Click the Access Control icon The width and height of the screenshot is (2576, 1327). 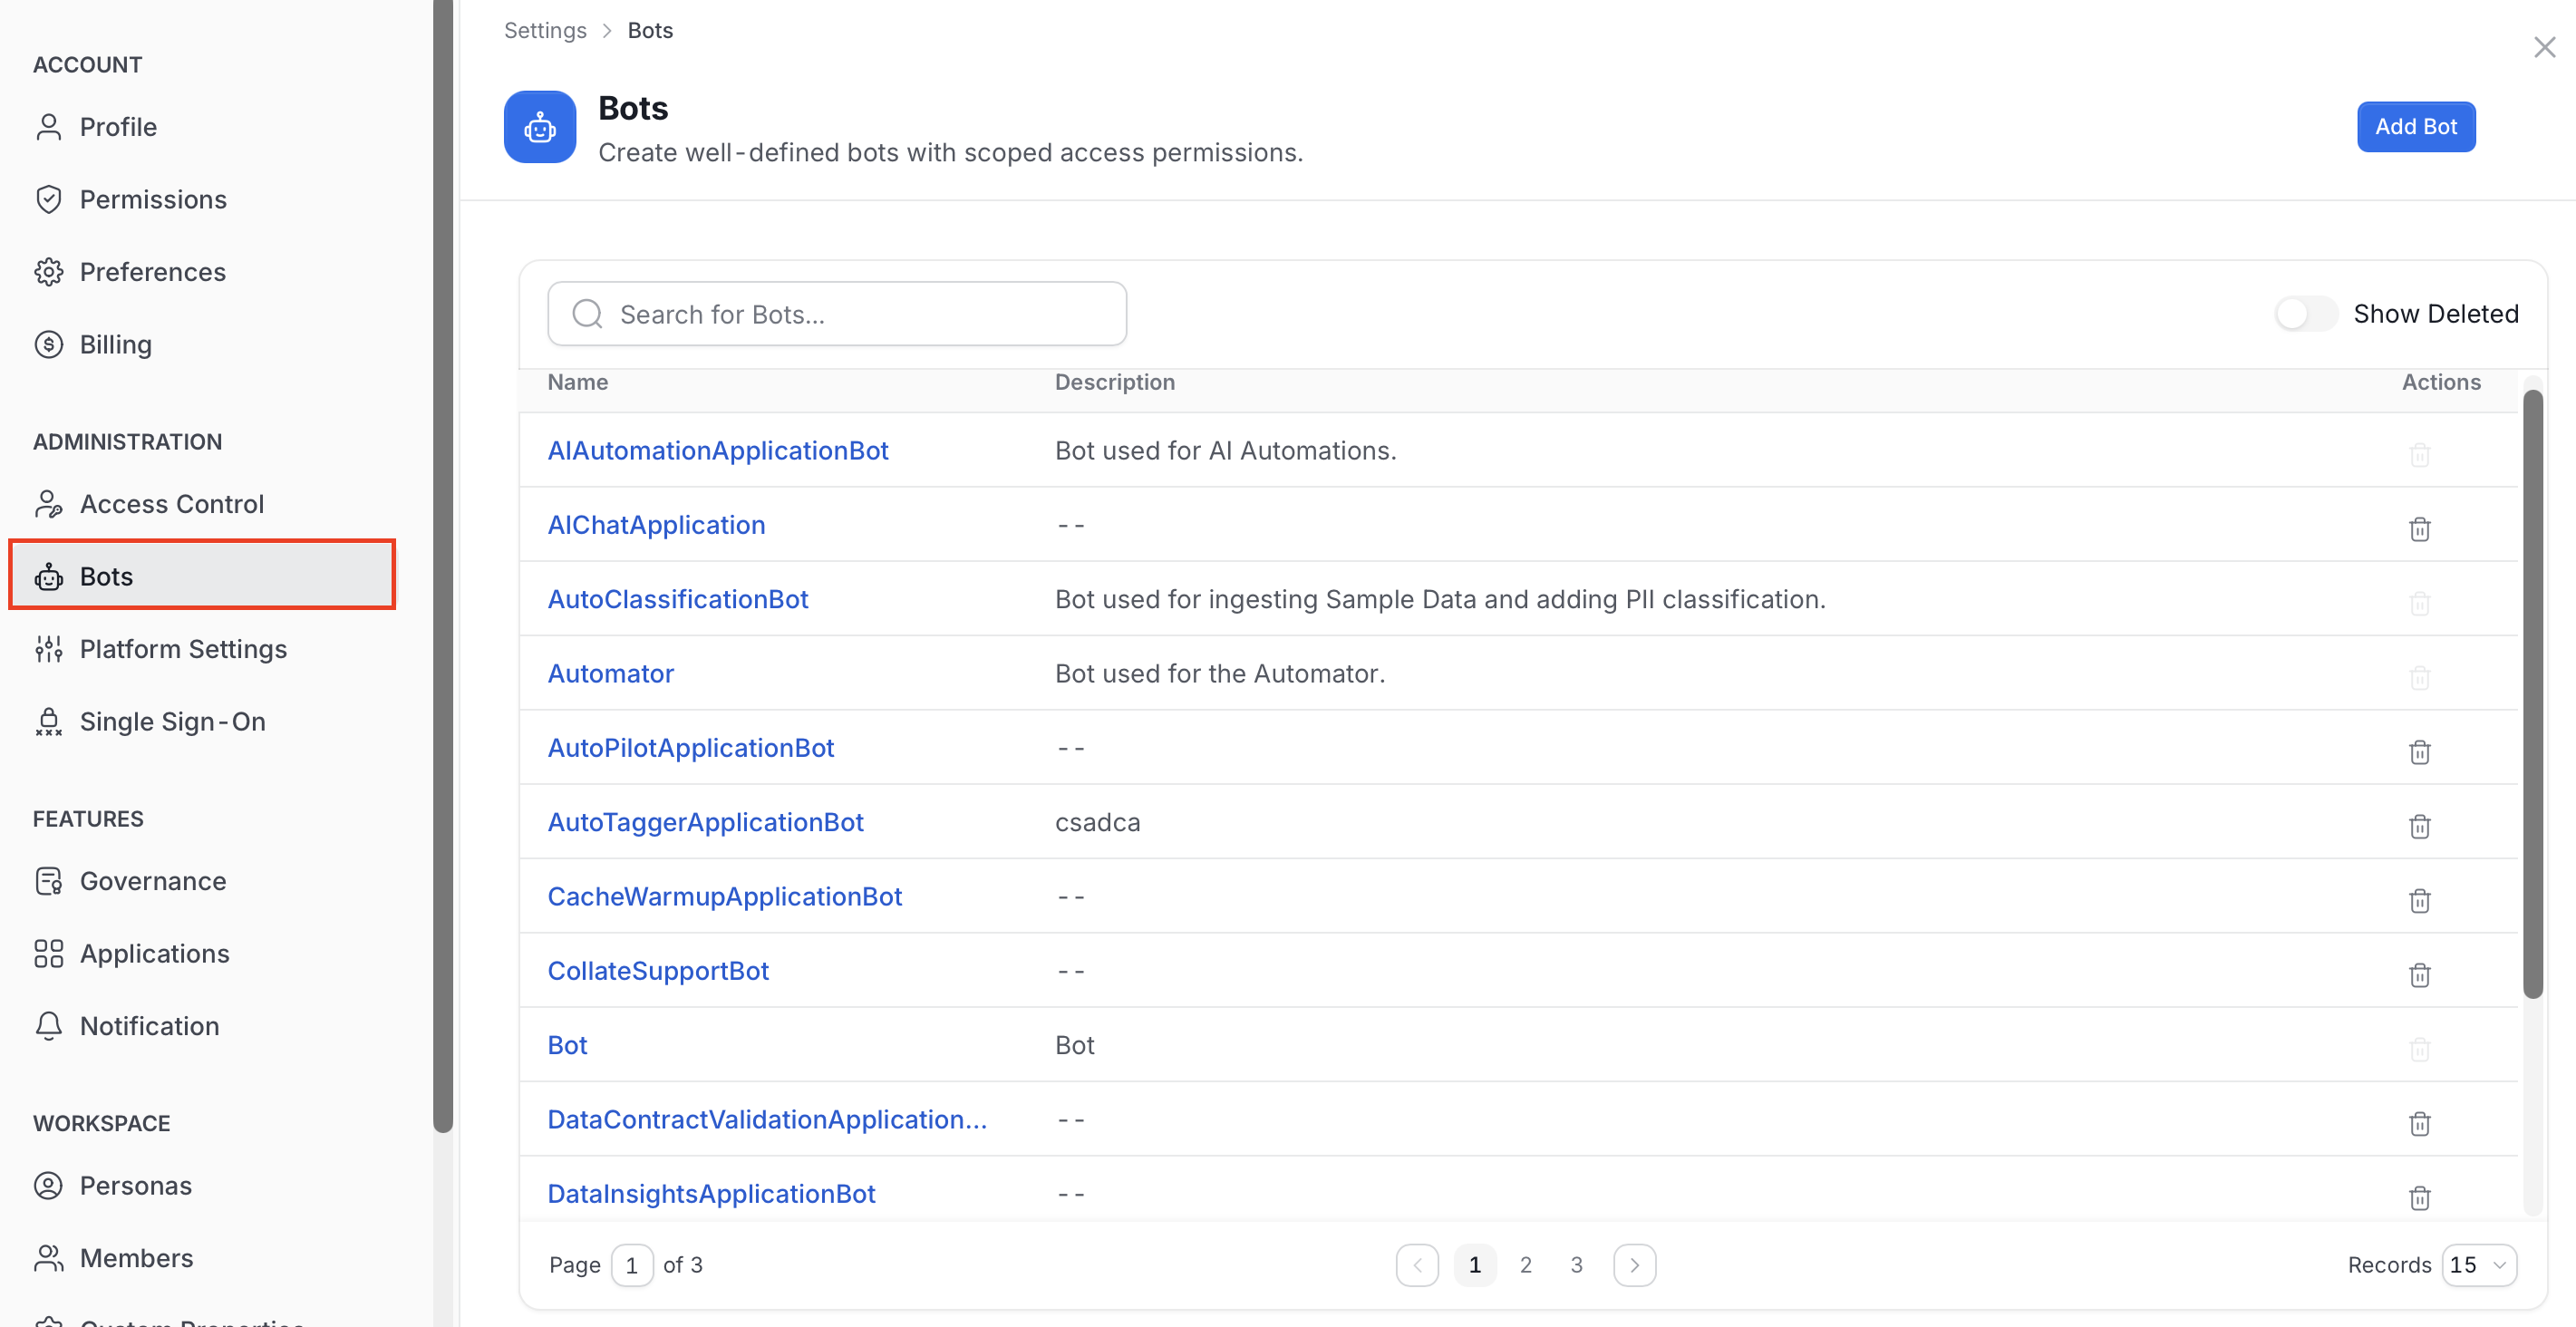click(48, 504)
